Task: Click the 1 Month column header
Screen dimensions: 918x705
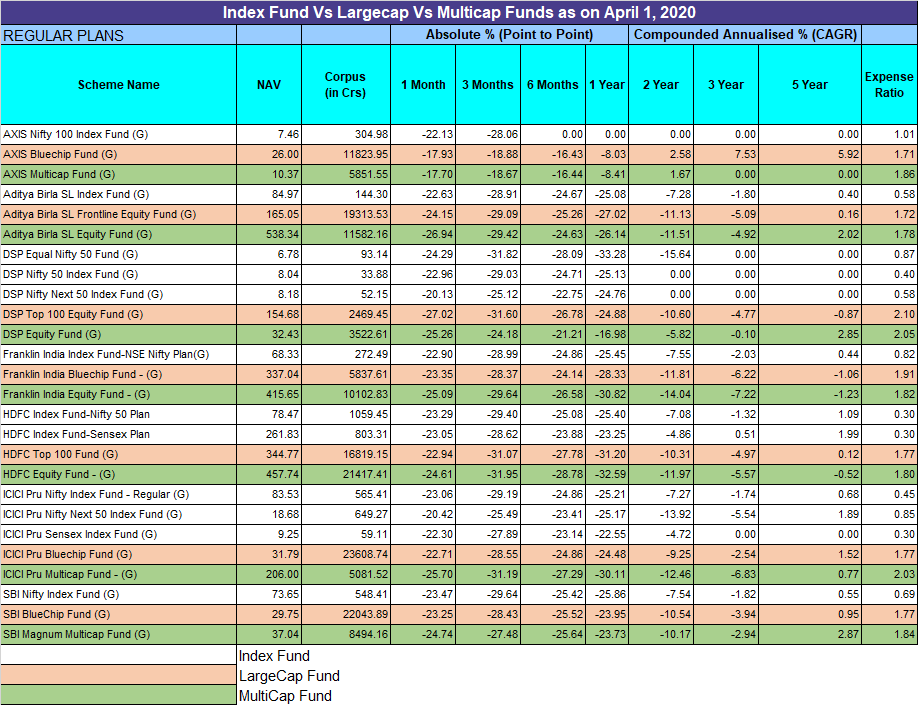Action: 423,84
